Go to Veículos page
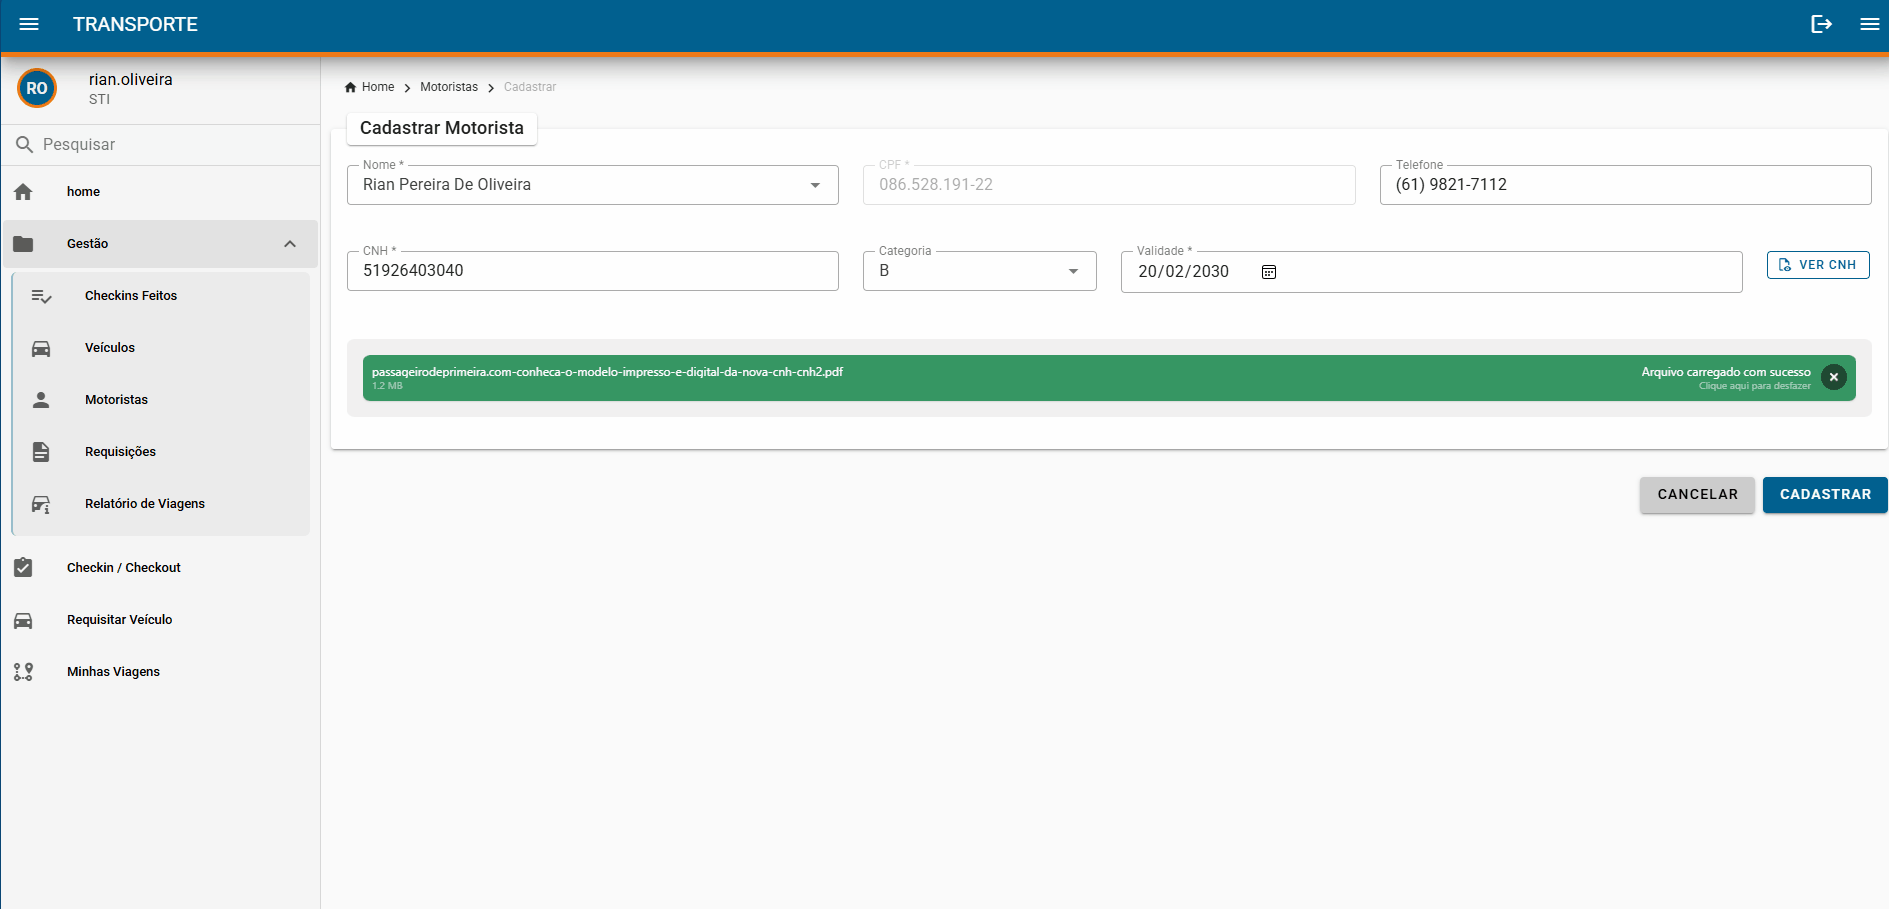Screen dimensions: 1889x909 (x=161, y=348)
